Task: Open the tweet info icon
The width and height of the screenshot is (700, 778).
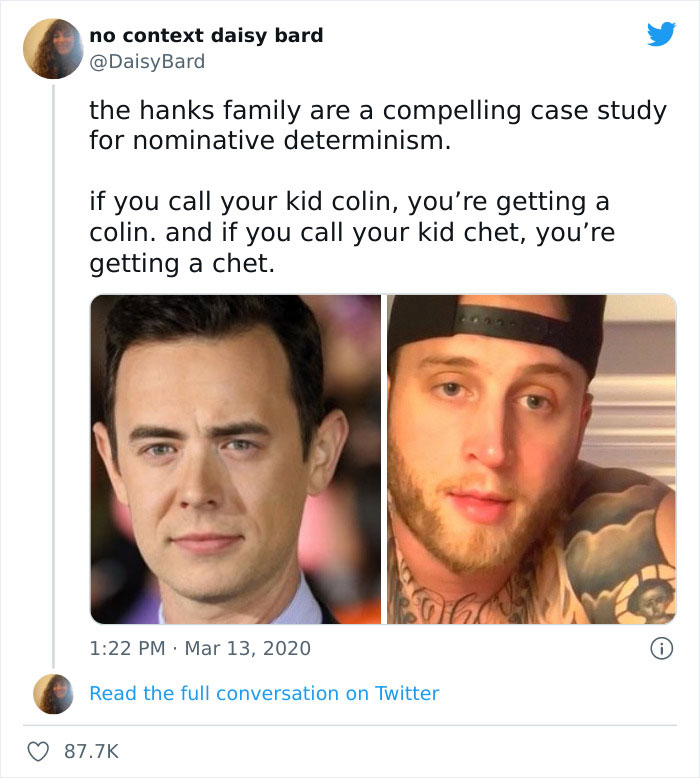Action: coord(661,648)
